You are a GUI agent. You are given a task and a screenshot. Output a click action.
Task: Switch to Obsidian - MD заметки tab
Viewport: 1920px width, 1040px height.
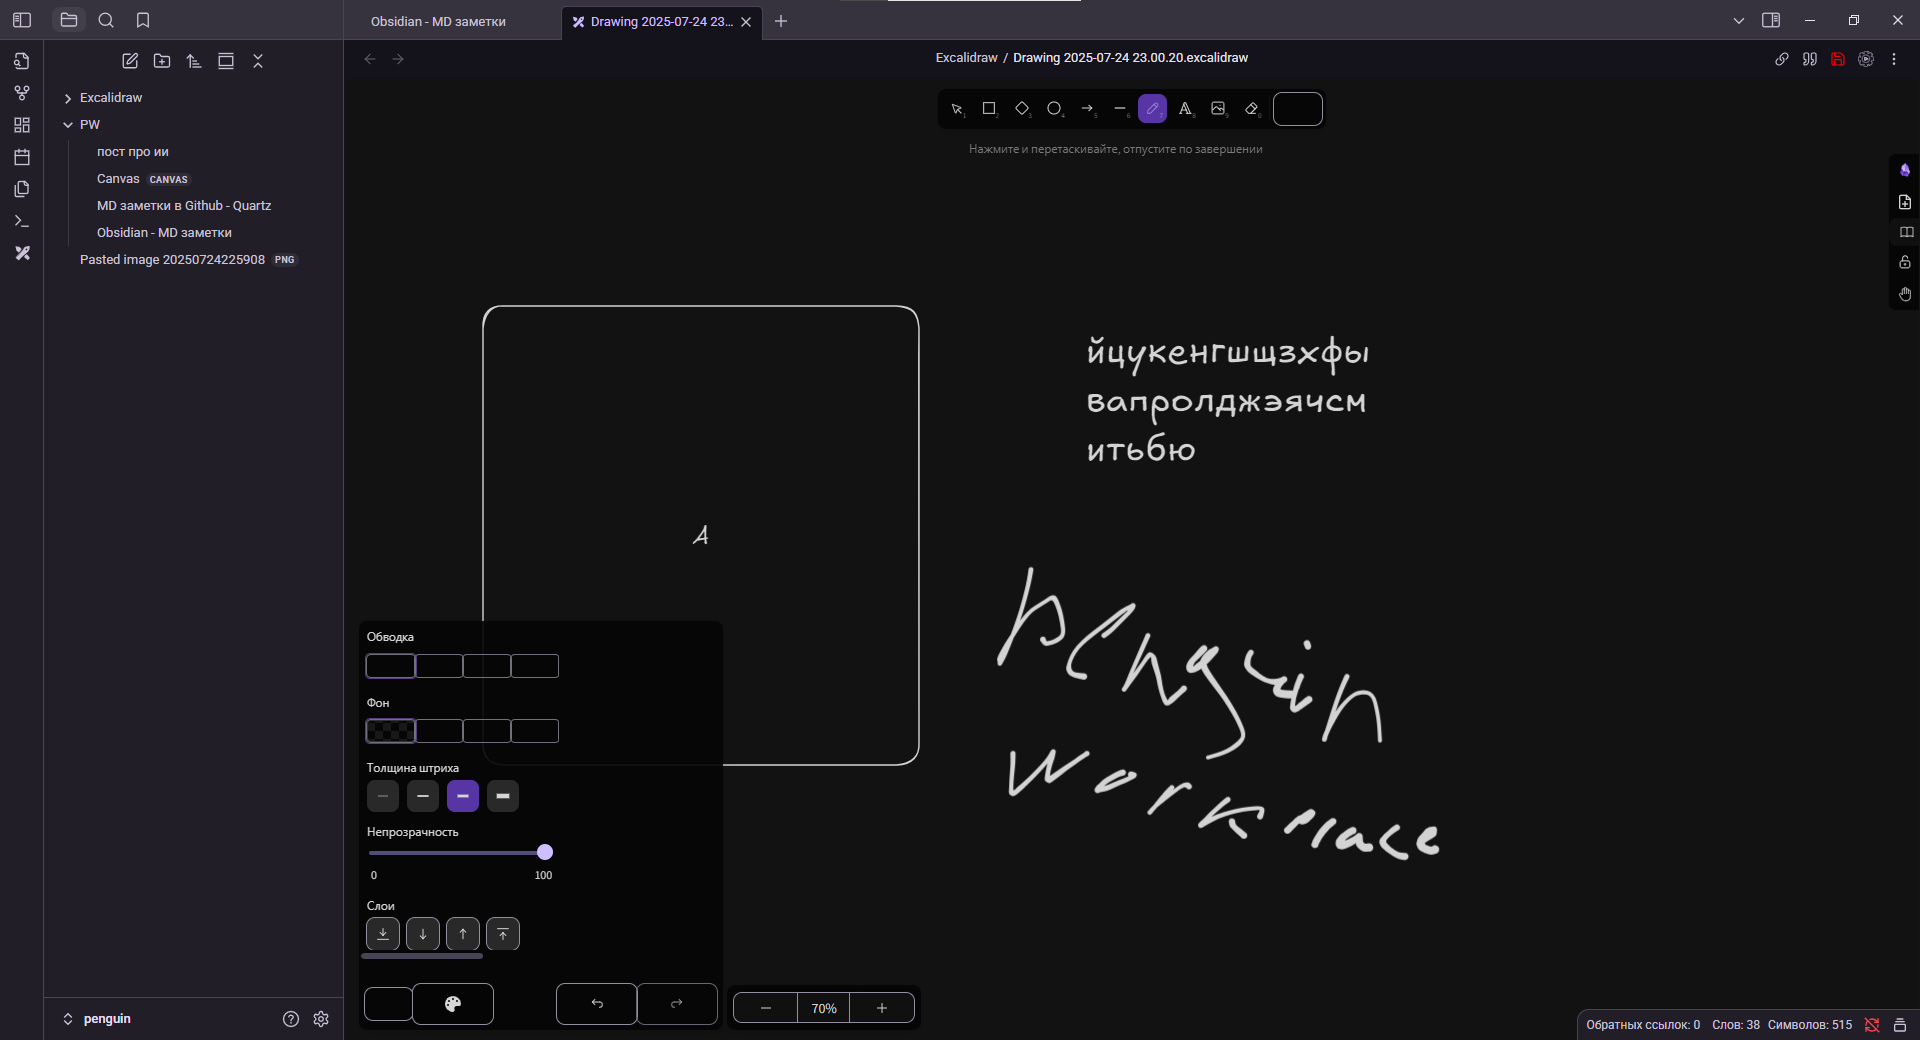(438, 21)
